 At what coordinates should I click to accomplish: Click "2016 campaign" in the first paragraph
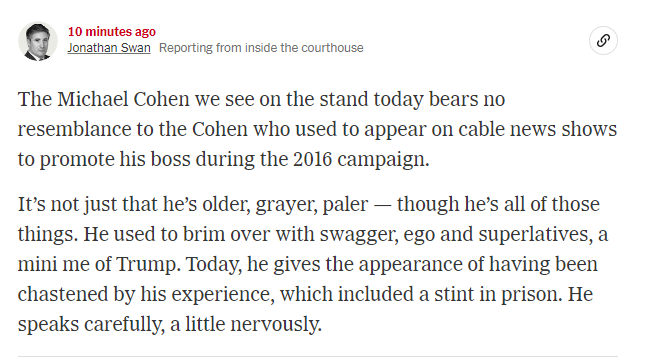pos(360,160)
